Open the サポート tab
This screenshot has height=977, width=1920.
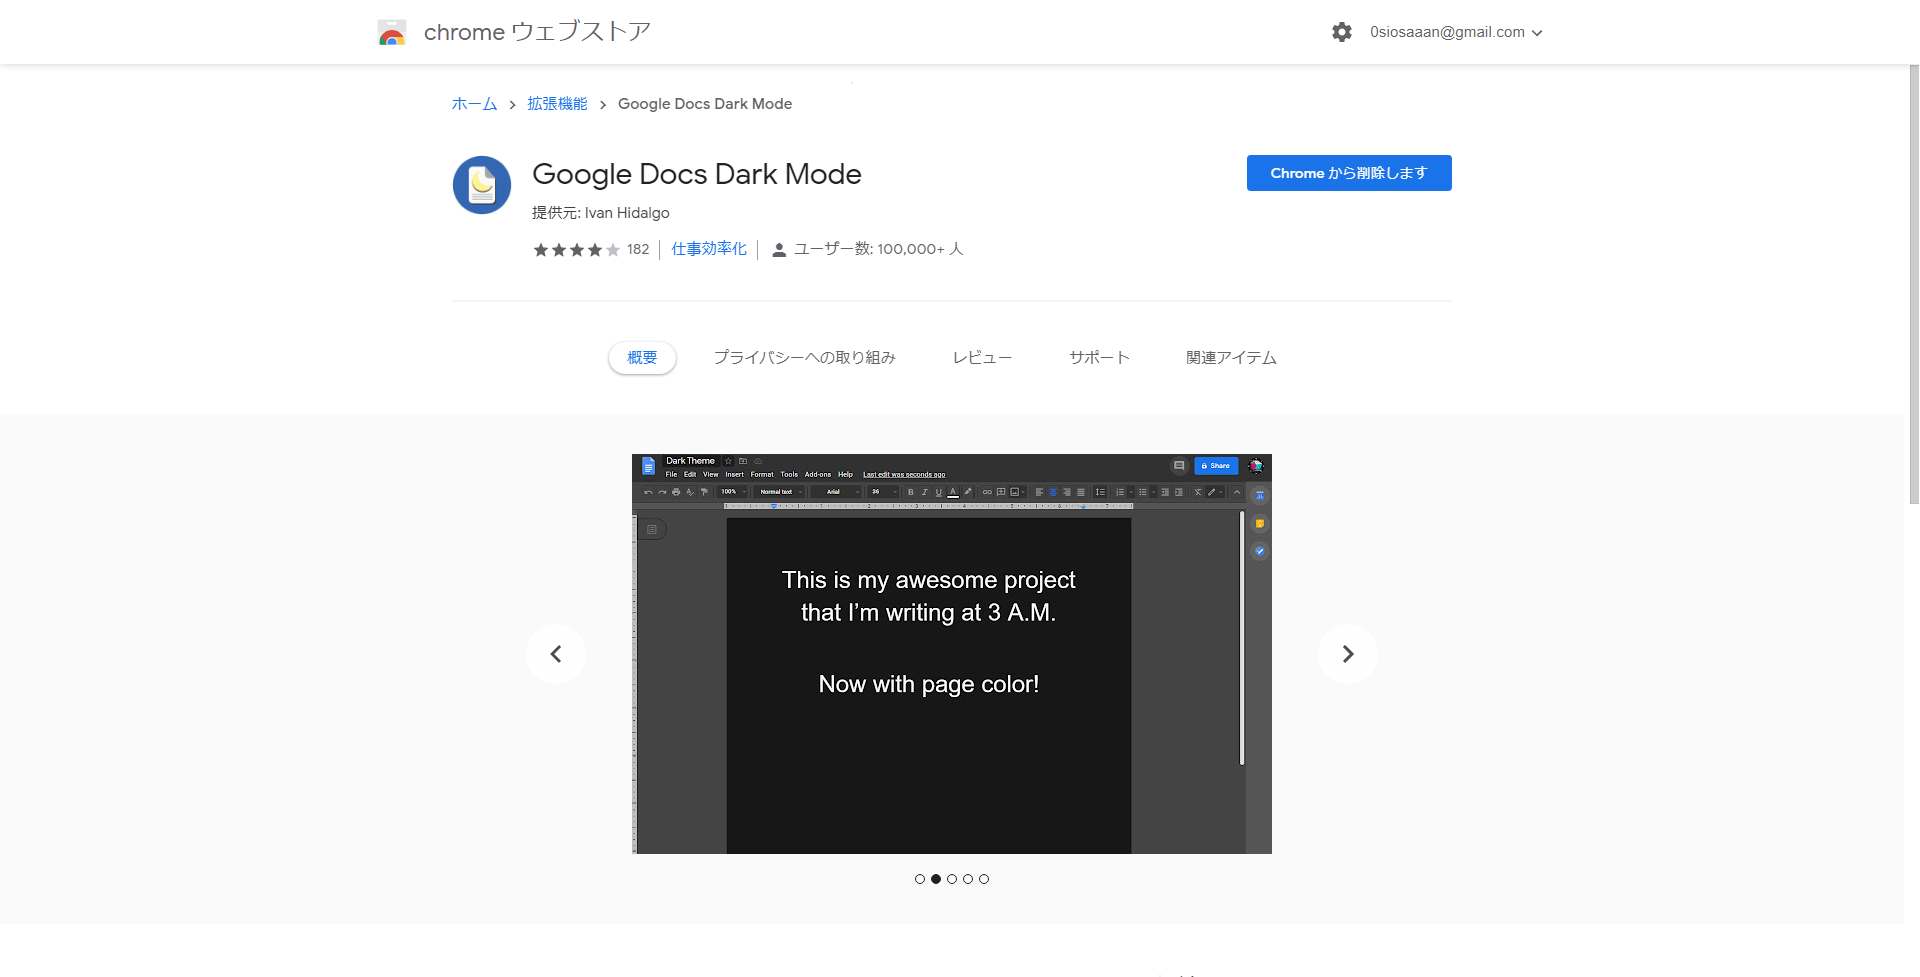click(1099, 358)
